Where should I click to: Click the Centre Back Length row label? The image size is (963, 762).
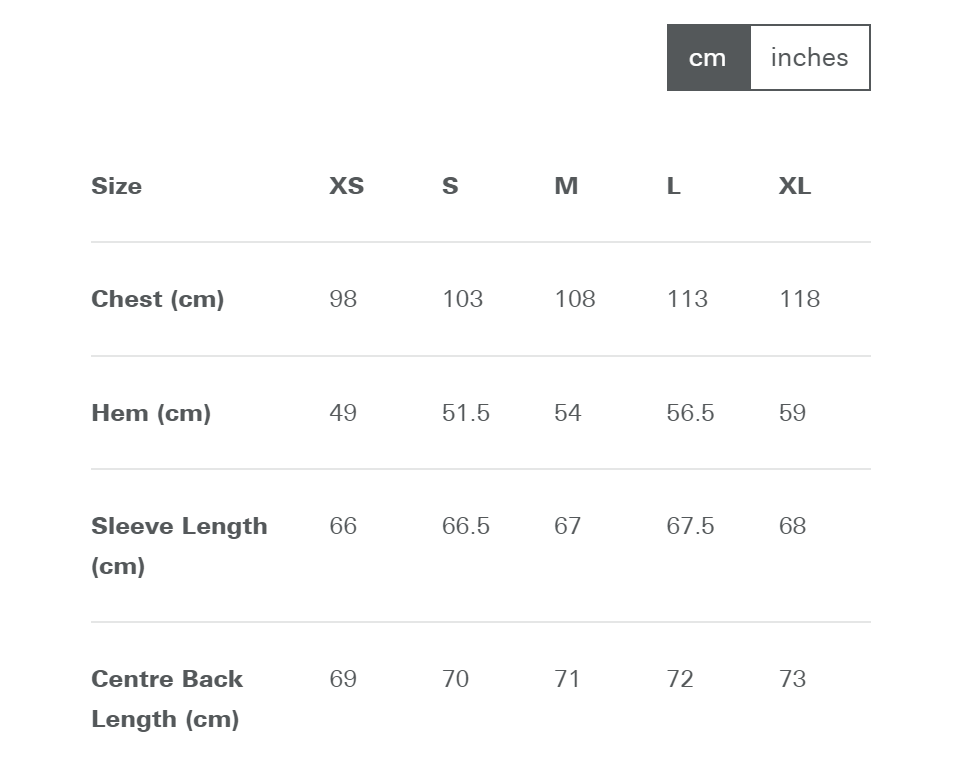click(167, 699)
